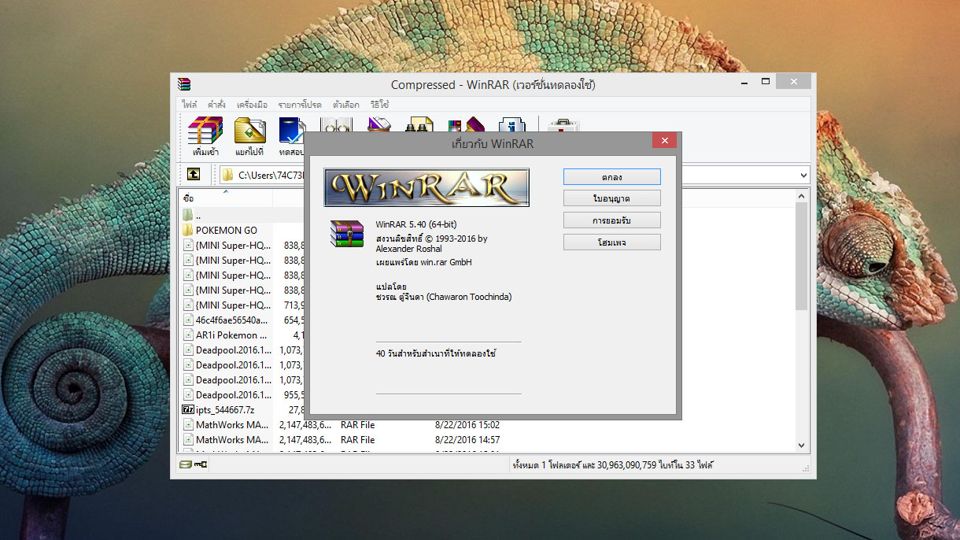Open the คำสั่ง (Commands) menu
The image size is (960, 540).
point(216,105)
